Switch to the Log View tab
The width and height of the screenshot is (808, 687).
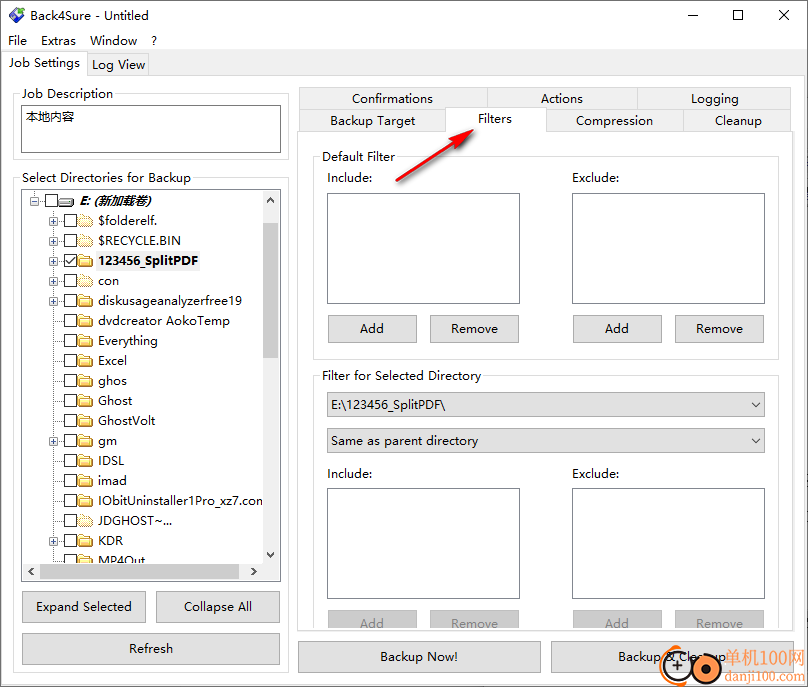click(119, 65)
